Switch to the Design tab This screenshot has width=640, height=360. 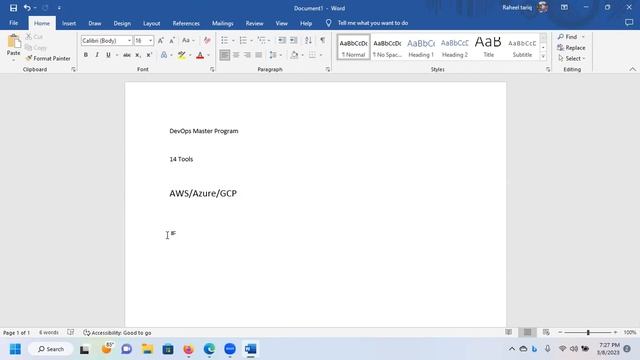tap(122, 23)
